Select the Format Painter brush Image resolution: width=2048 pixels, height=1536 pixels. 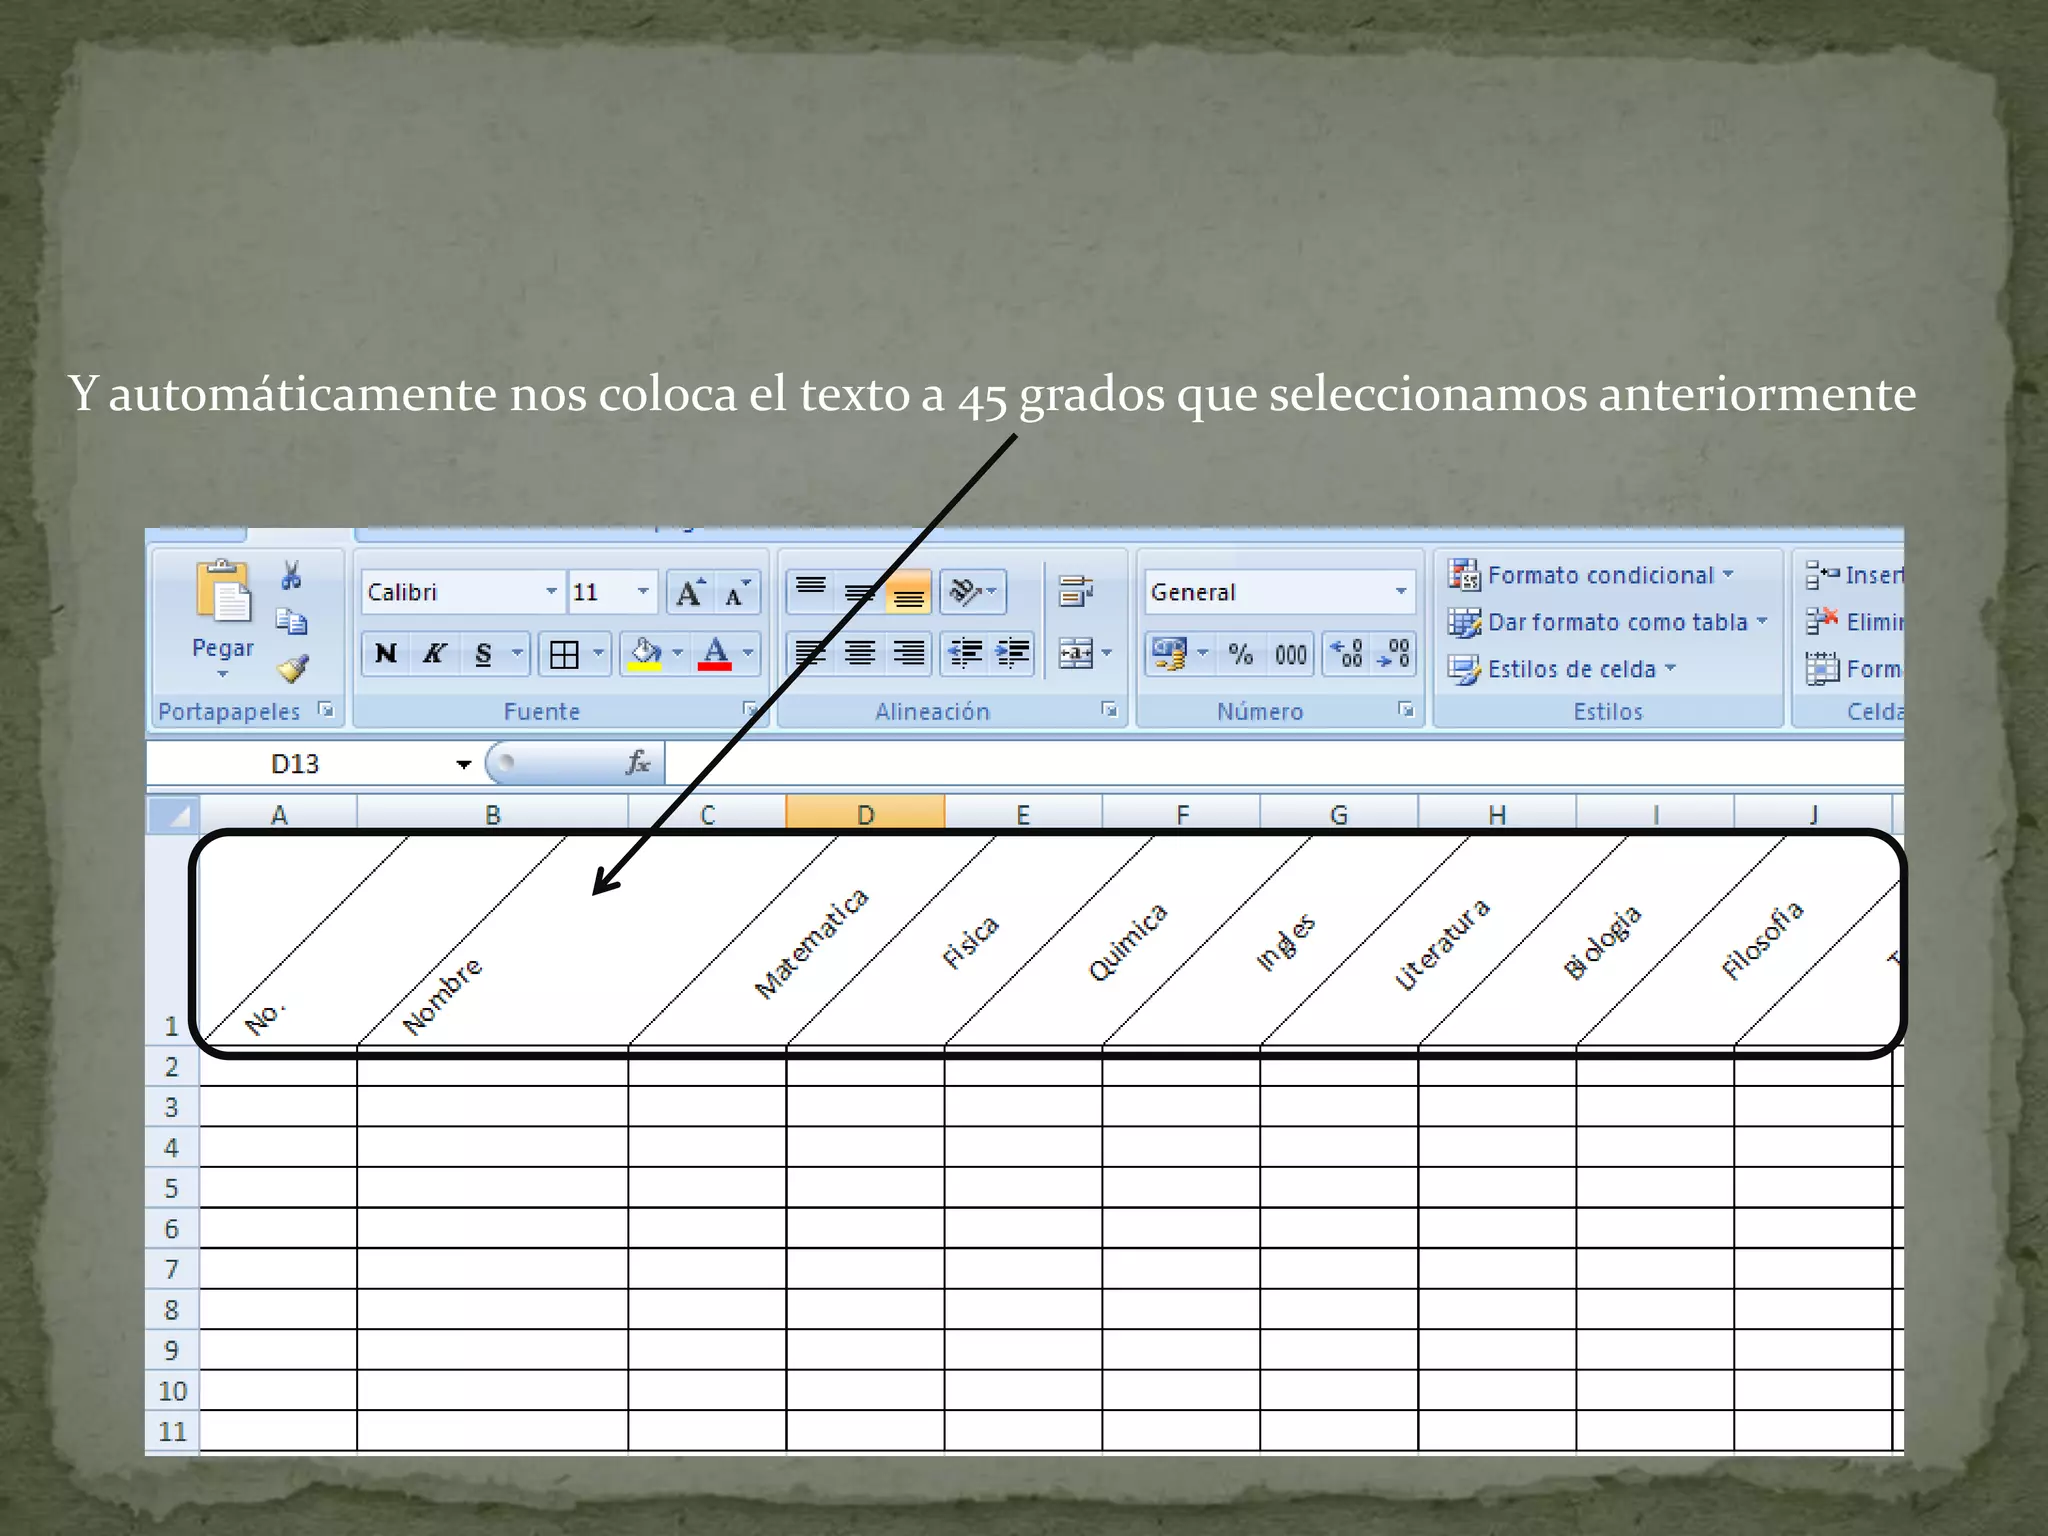pos(292,668)
